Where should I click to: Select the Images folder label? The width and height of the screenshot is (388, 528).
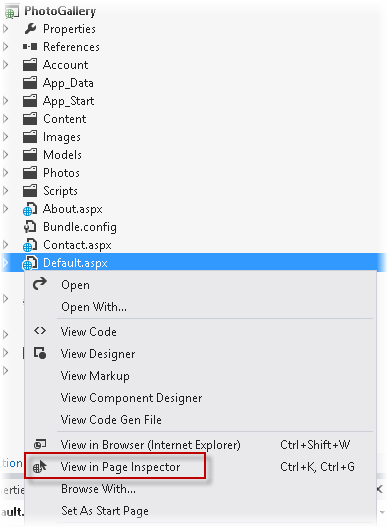click(x=62, y=137)
